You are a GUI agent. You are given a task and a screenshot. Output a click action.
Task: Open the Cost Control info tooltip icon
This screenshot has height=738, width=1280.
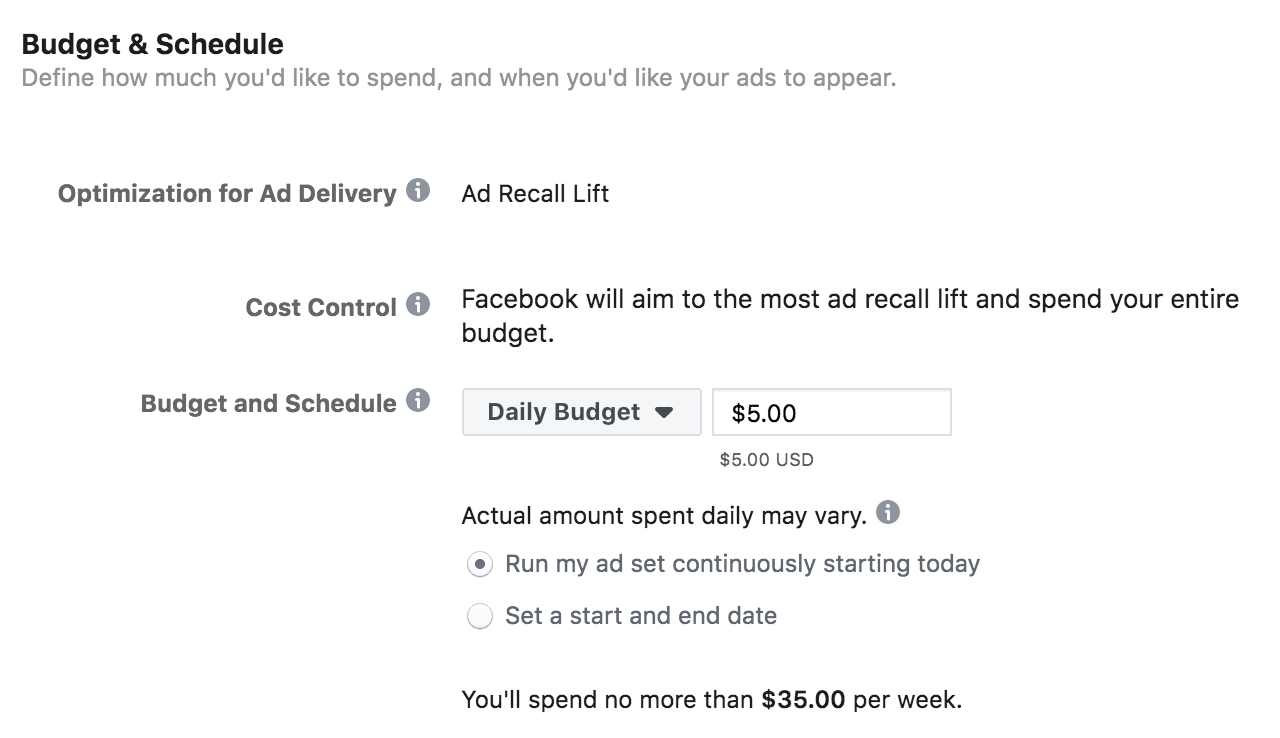pyautogui.click(x=418, y=304)
